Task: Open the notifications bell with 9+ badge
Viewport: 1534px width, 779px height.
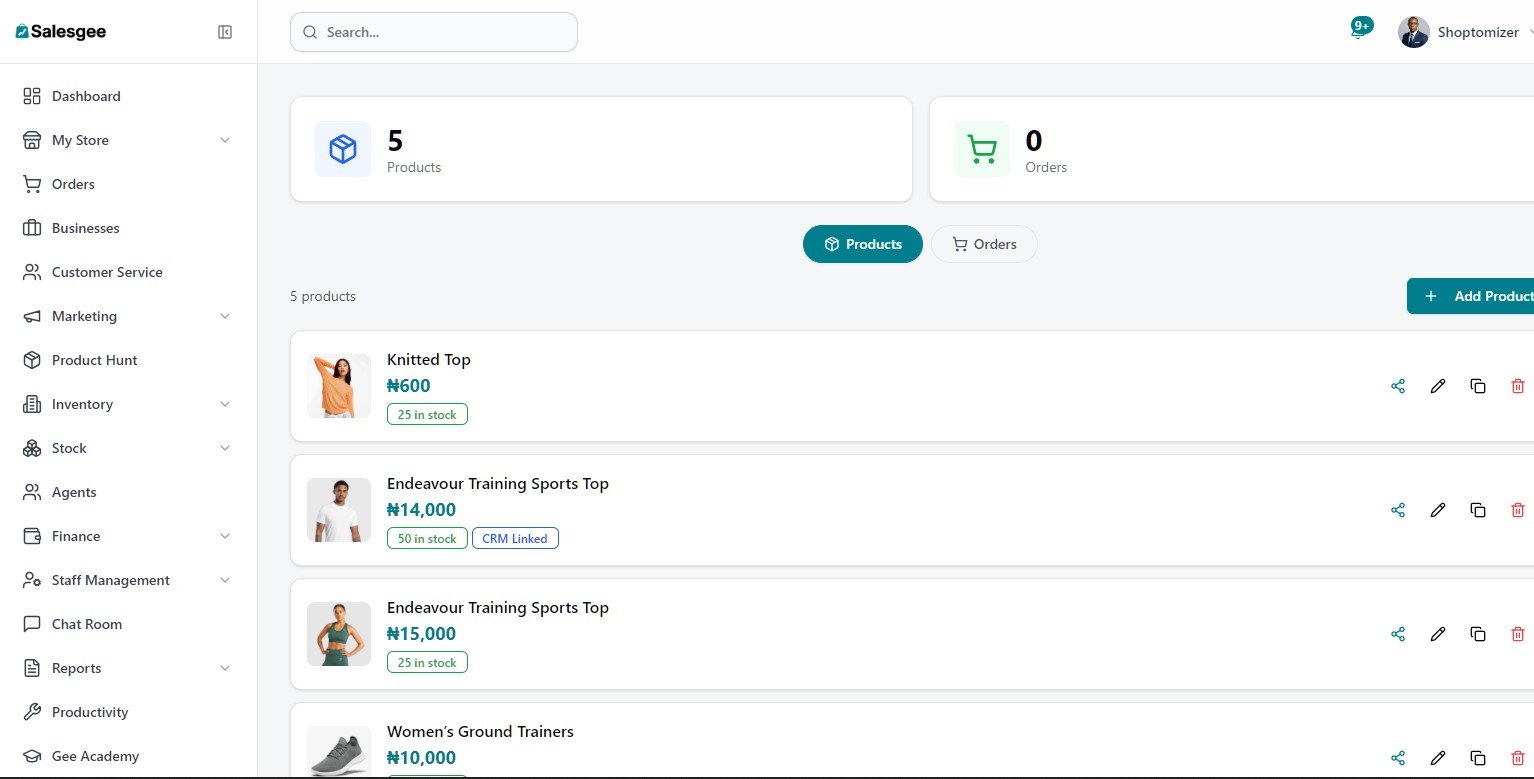Action: (x=1357, y=32)
